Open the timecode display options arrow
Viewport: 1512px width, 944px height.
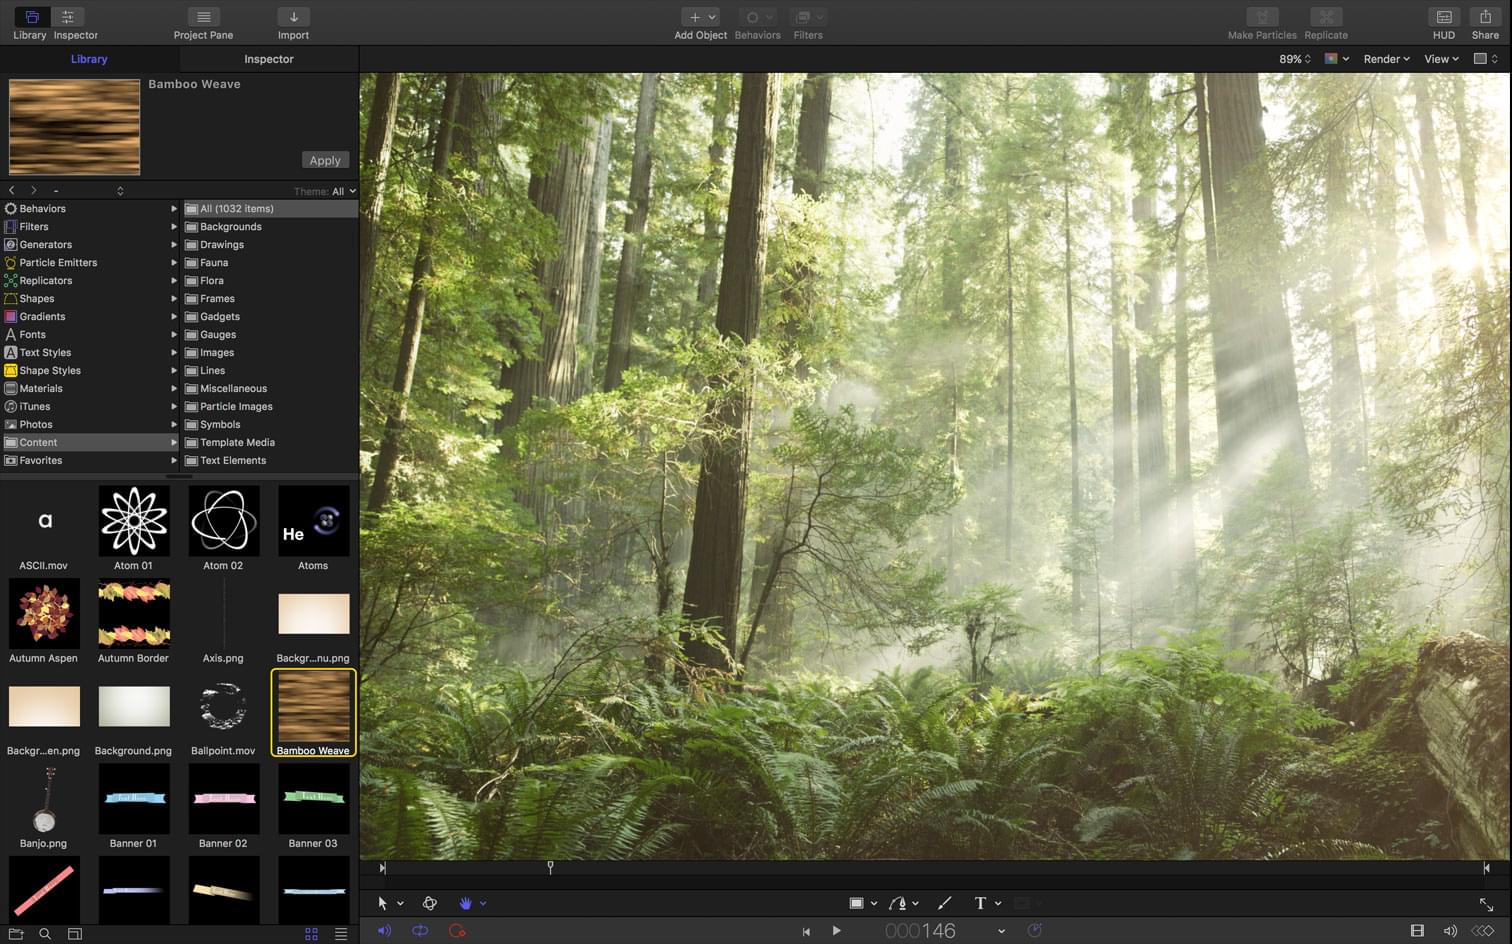[x=1001, y=931]
